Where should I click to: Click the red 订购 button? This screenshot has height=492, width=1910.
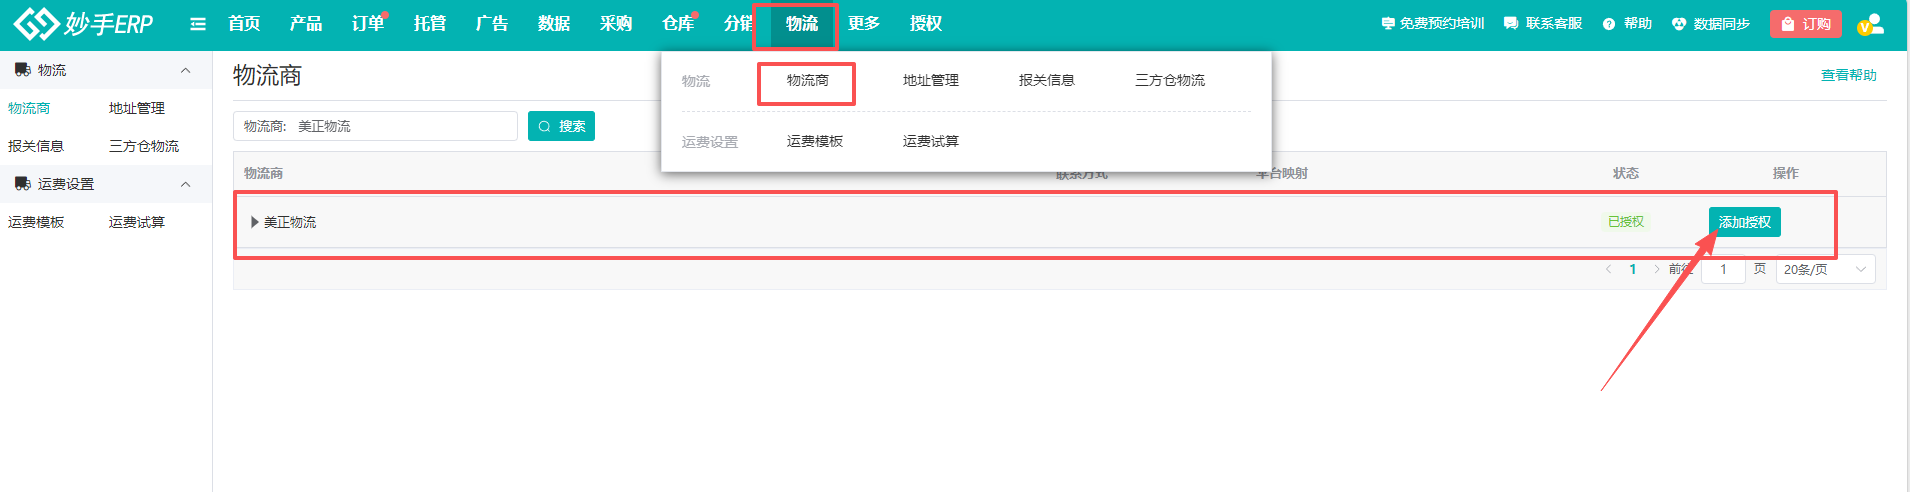point(1806,24)
